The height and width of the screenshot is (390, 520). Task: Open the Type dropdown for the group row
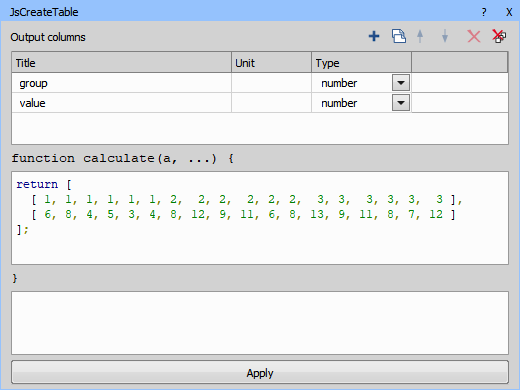401,83
